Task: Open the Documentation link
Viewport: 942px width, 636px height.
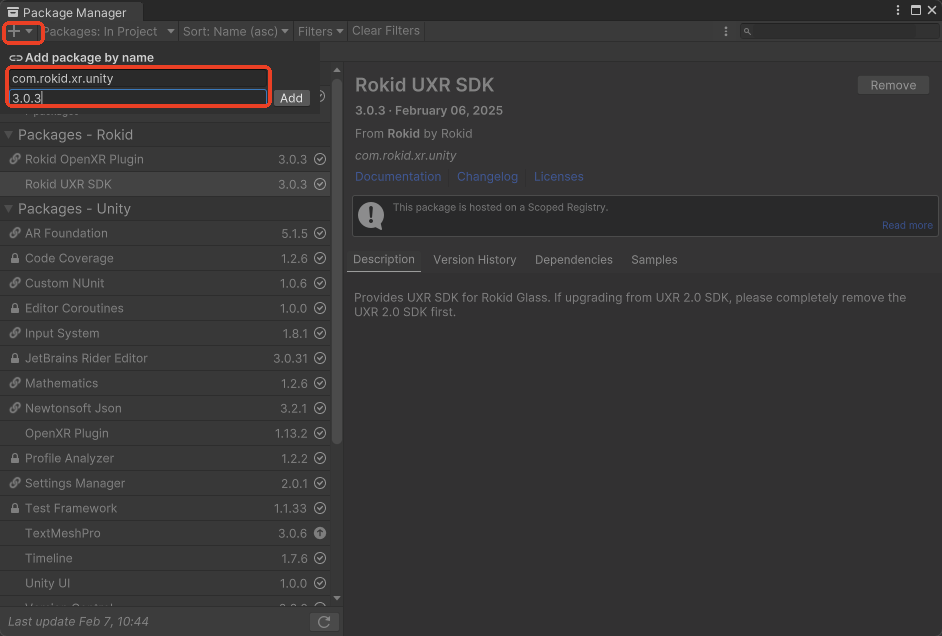Action: pos(398,177)
